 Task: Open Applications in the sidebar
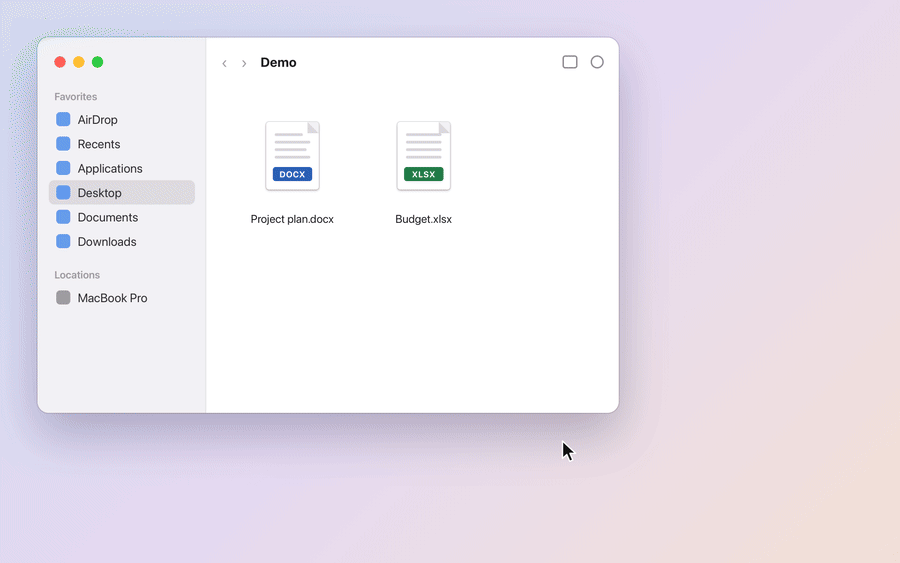click(122, 168)
